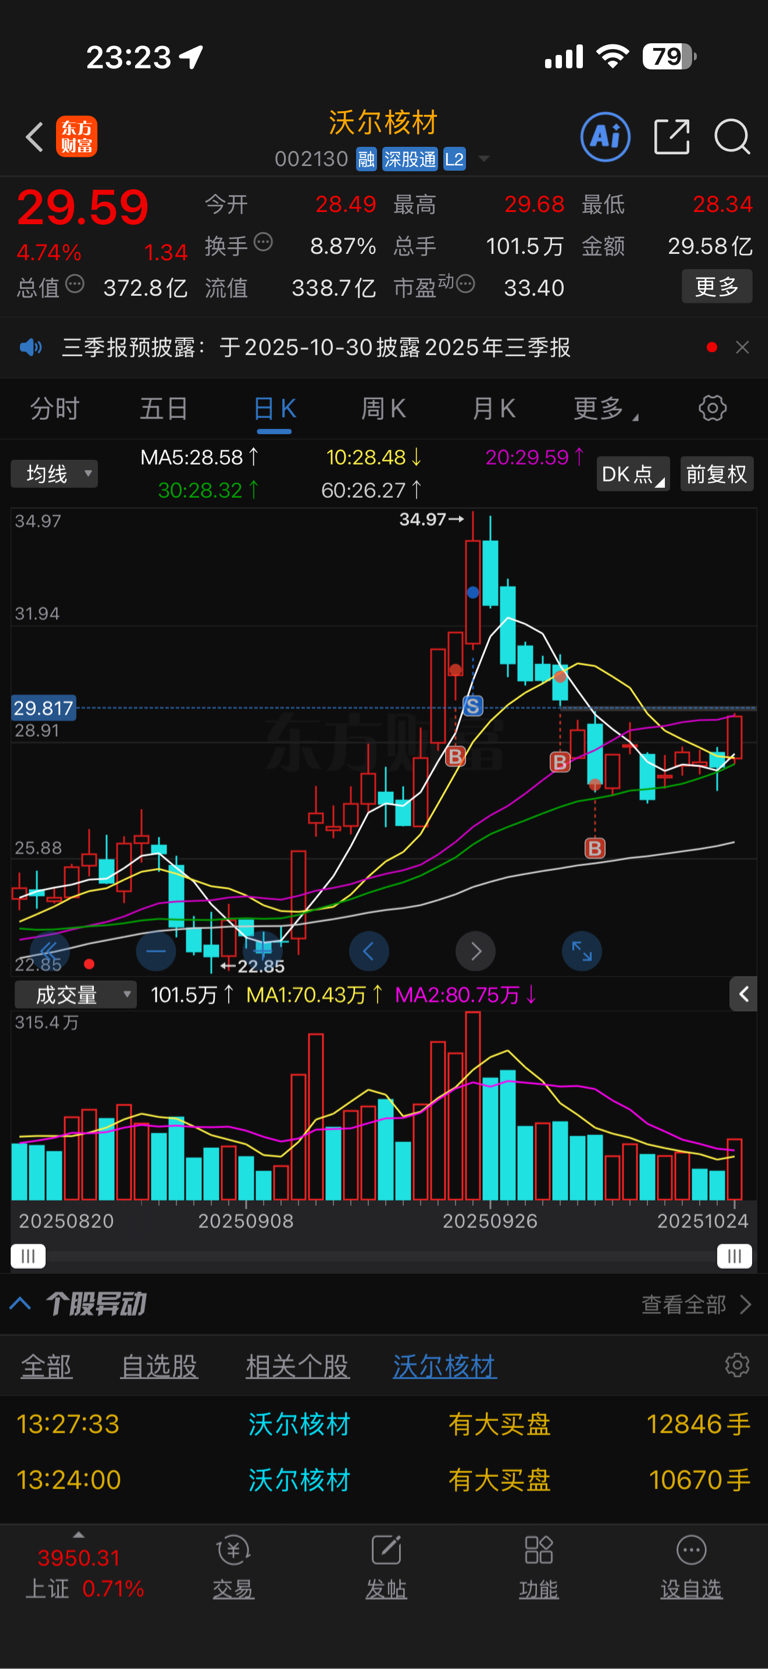The width and height of the screenshot is (768, 1669).
Task: Tap the red dot beside announcement
Action: (x=711, y=347)
